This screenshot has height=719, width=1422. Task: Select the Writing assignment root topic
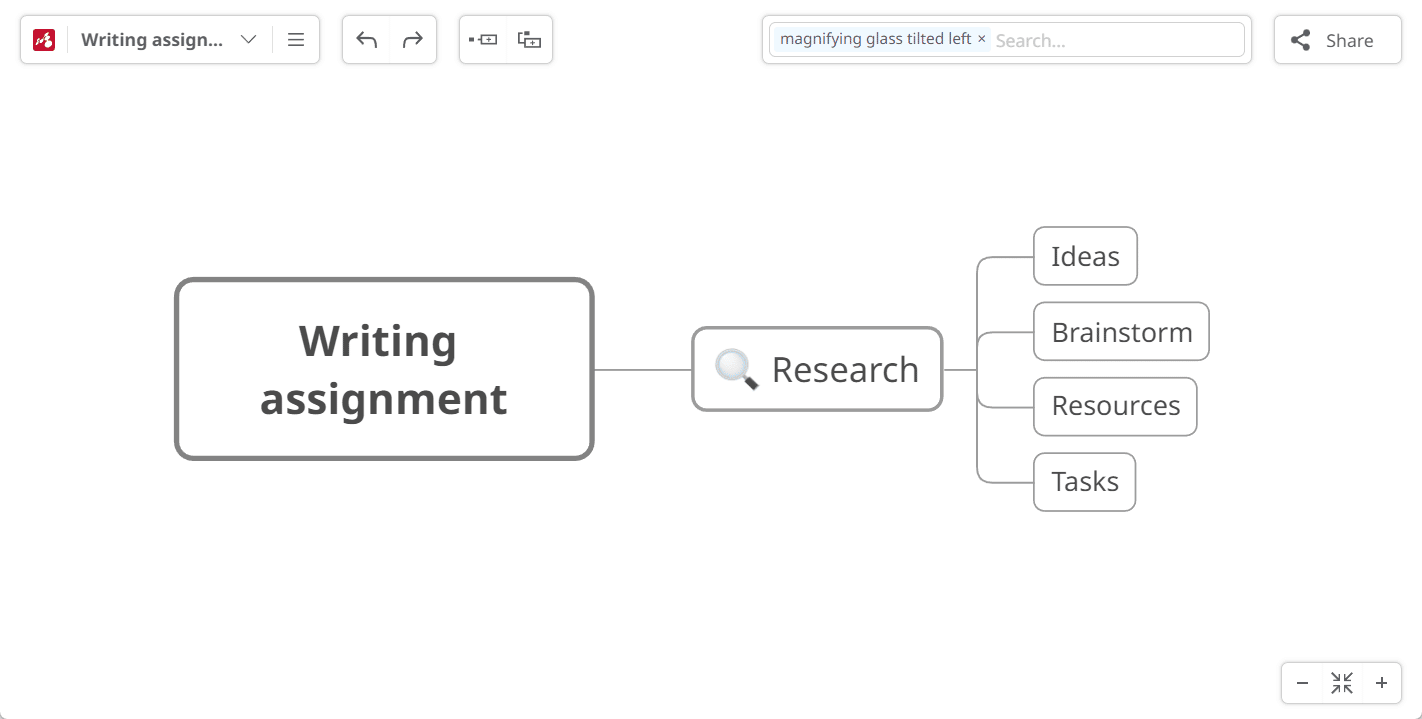[x=384, y=369]
